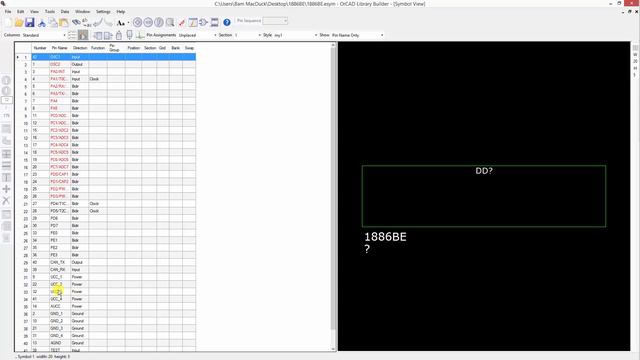
Task: Click the table grid icon in left sidebar
Action: [x=6, y=154]
